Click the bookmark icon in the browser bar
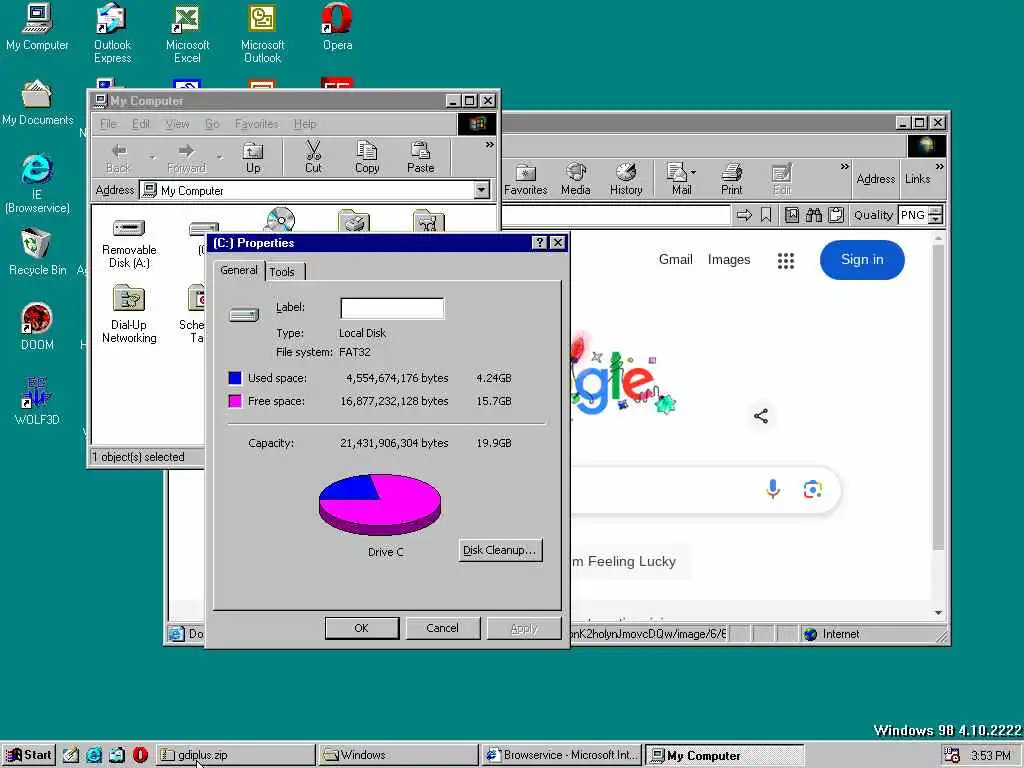This screenshot has width=1024, height=768. coord(766,215)
